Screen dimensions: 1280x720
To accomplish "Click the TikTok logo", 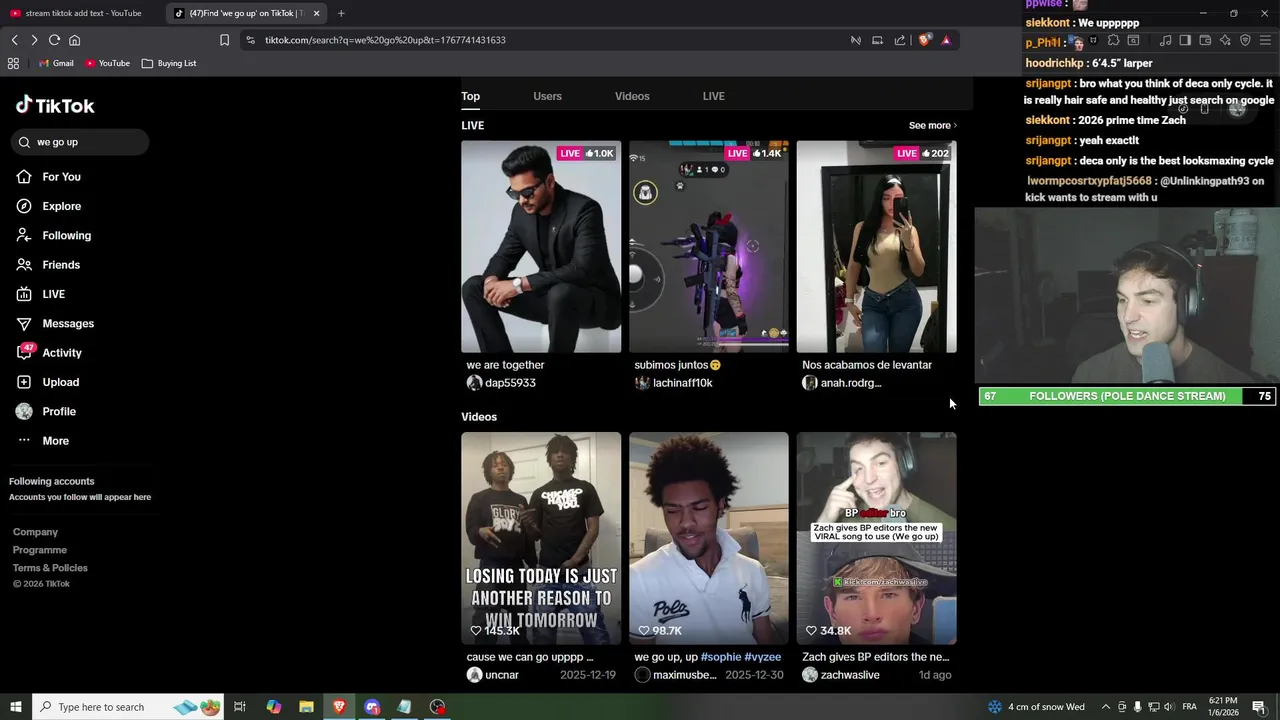I will point(55,105).
